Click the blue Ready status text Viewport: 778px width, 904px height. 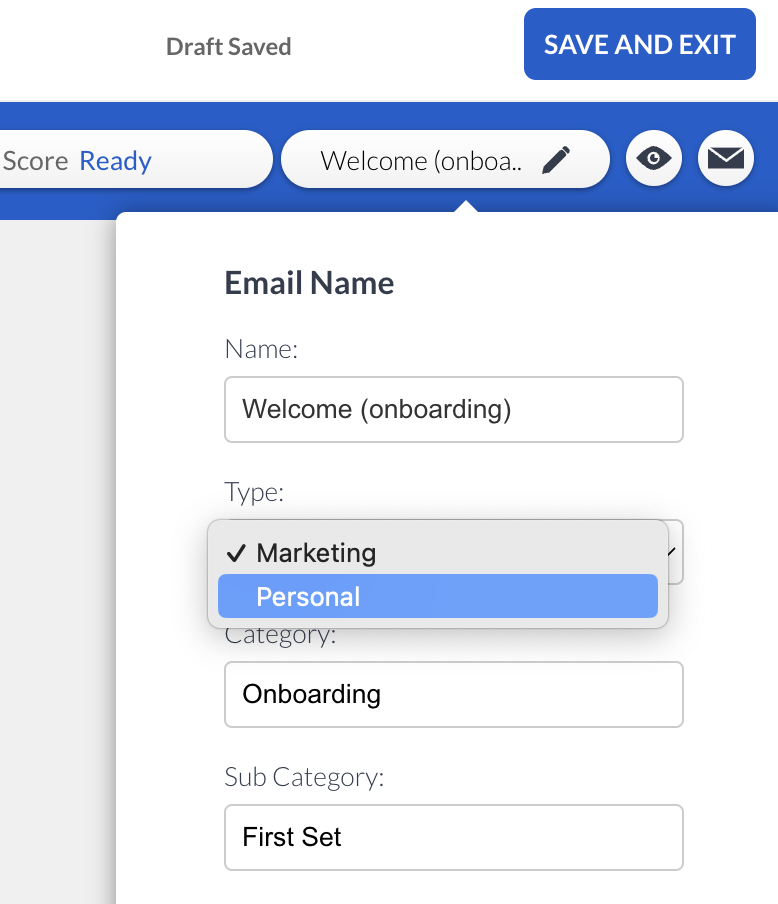tap(116, 161)
